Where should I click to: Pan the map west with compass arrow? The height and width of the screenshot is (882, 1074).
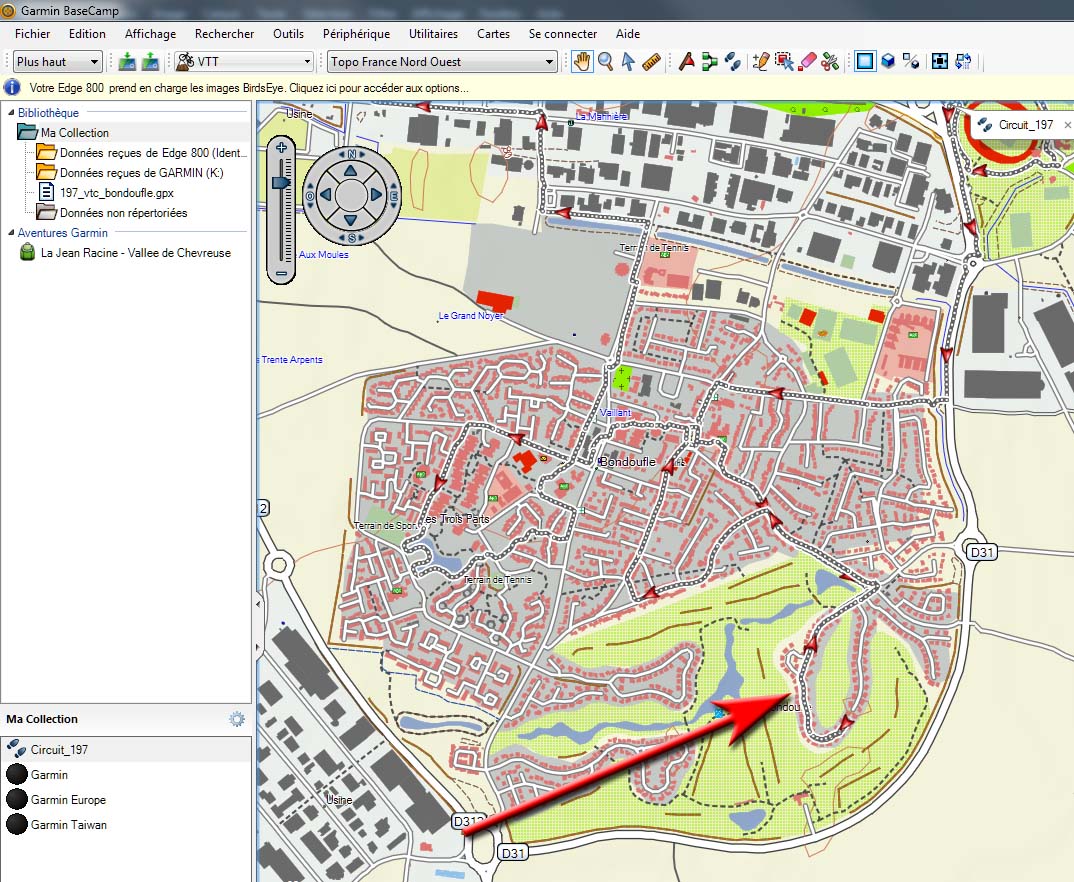click(x=326, y=195)
